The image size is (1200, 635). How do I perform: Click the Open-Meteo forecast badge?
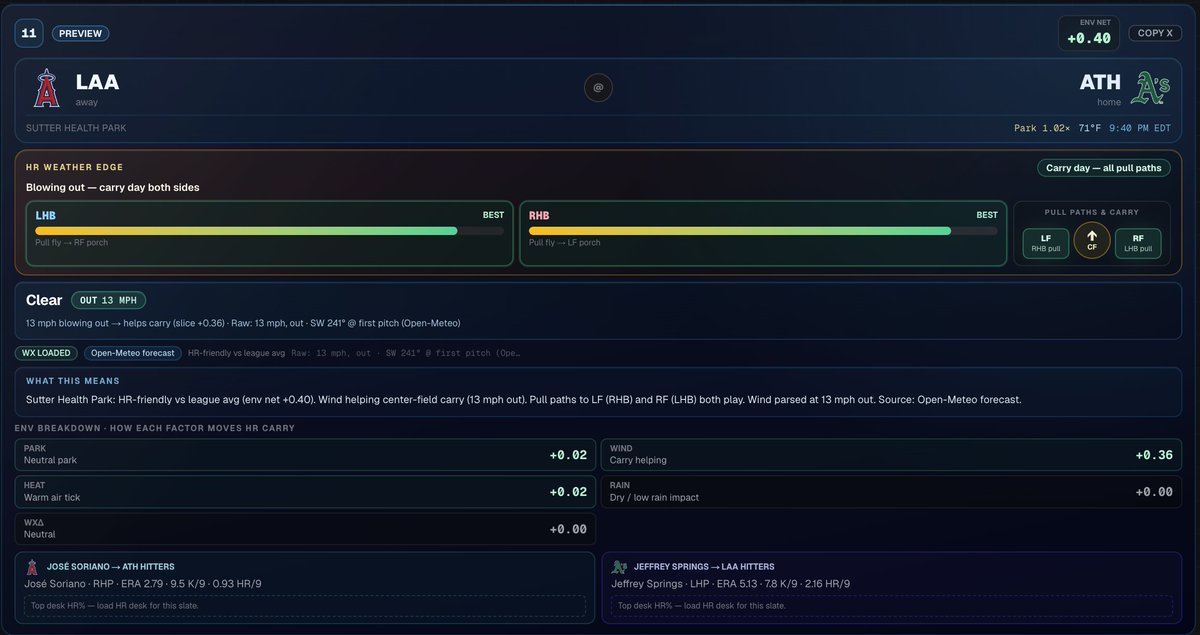133,353
